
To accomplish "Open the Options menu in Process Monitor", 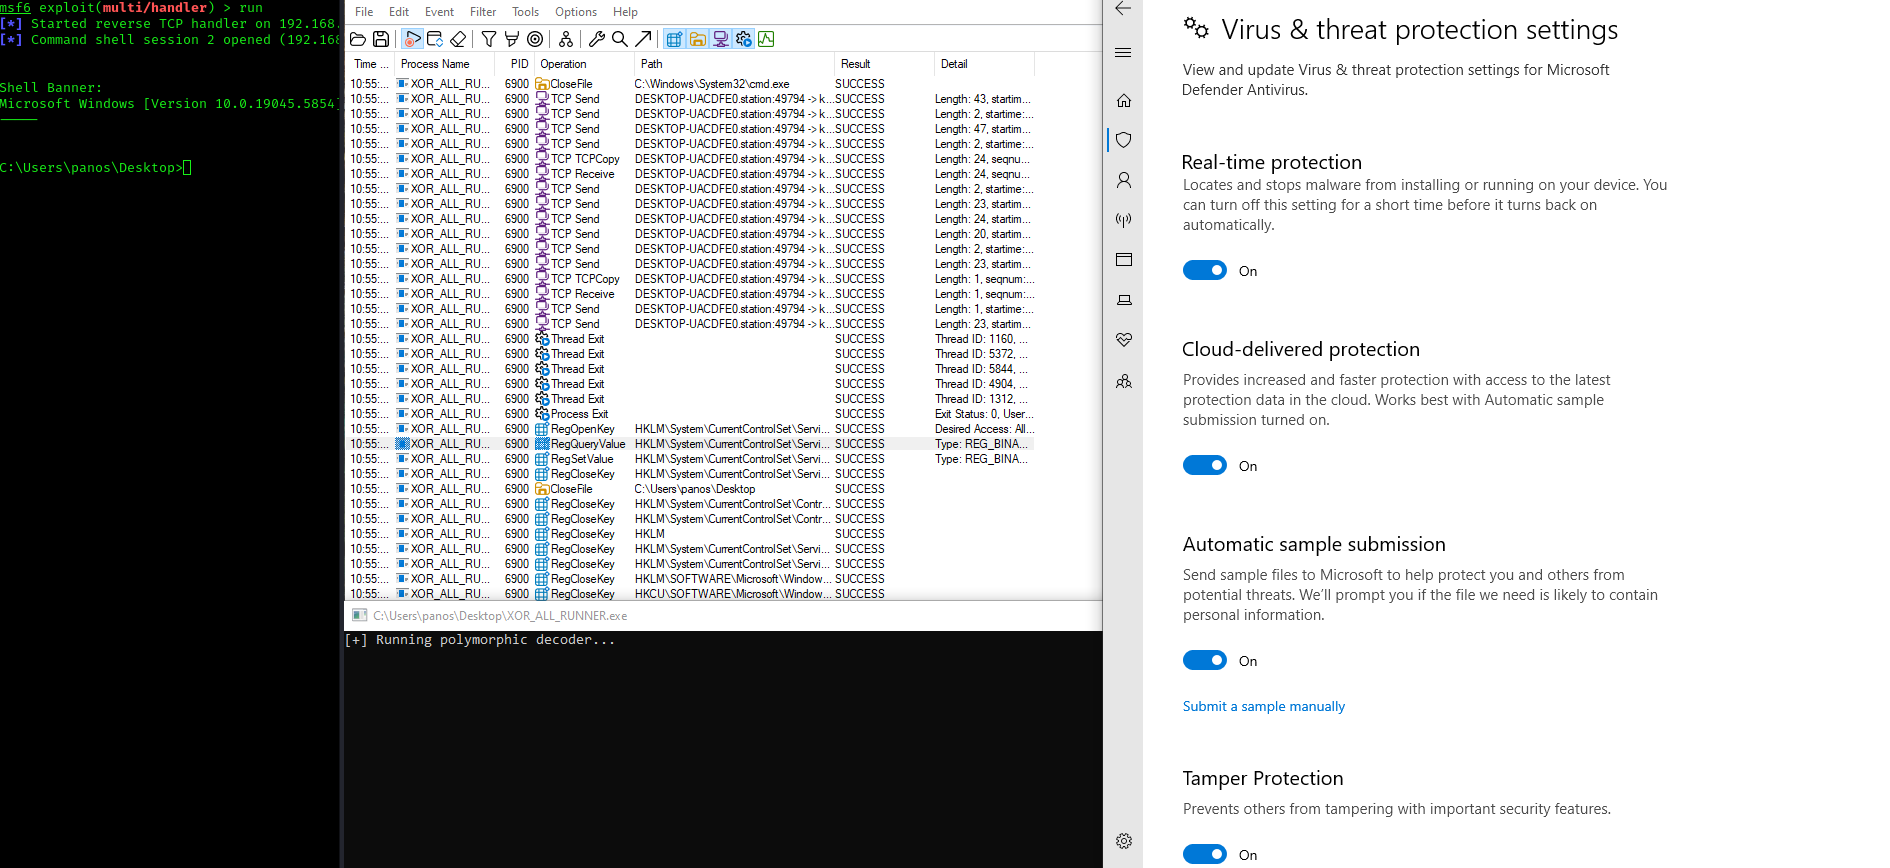I will click(x=576, y=12).
